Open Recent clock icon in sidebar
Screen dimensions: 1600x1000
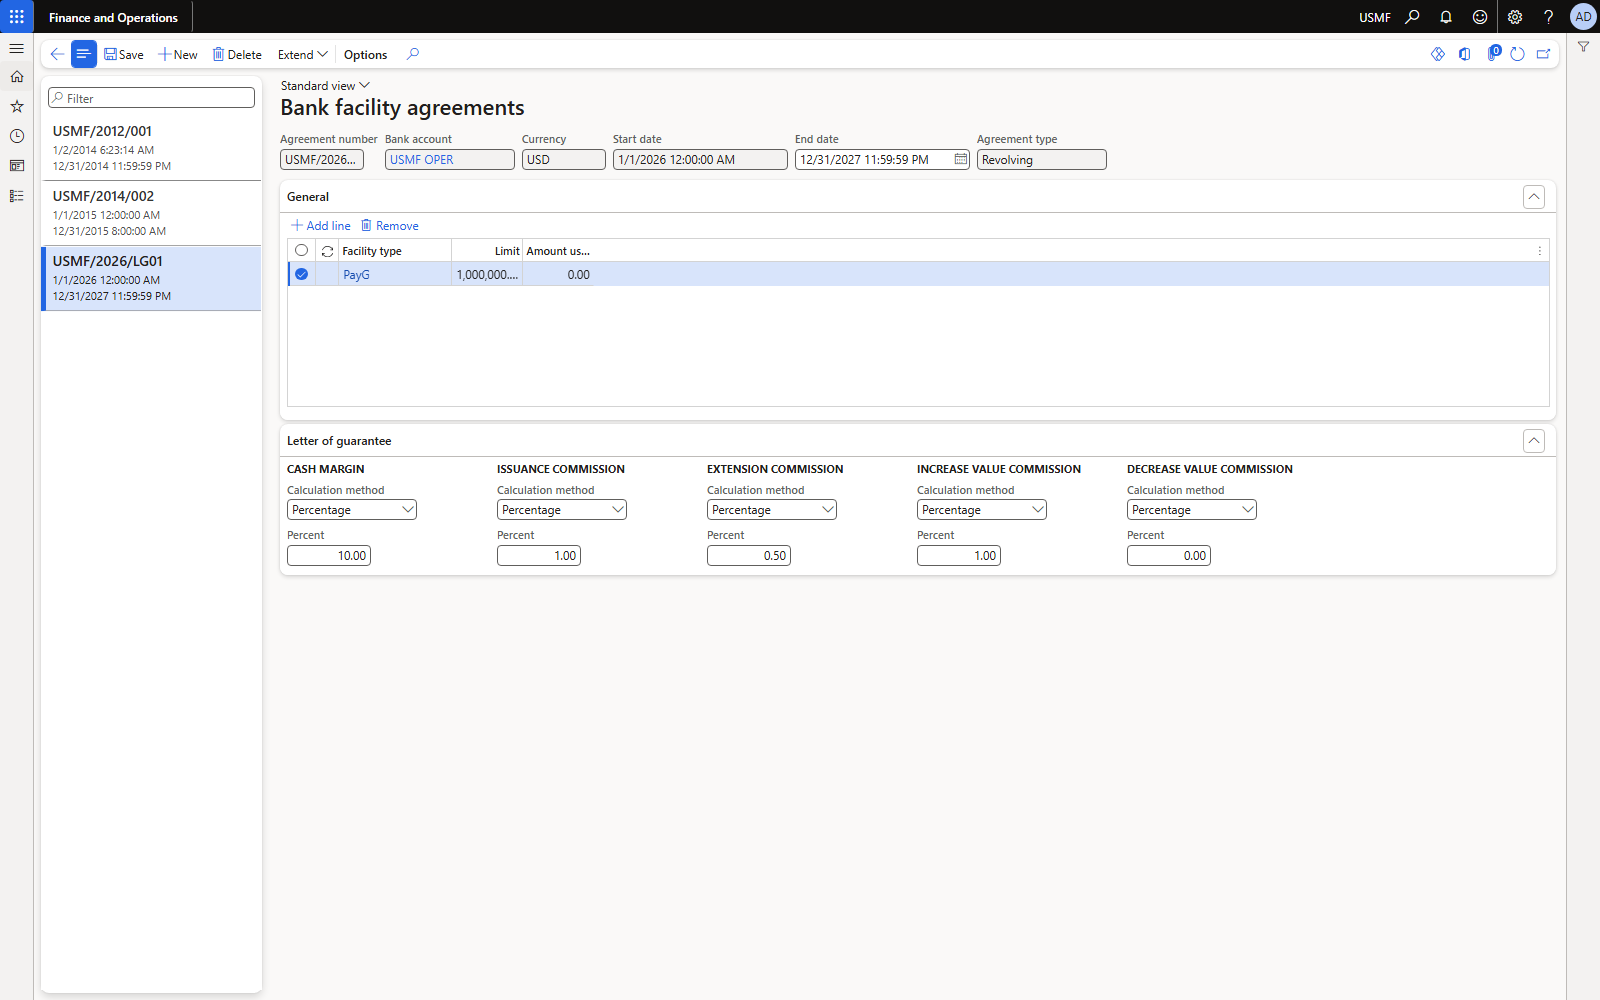click(16, 136)
